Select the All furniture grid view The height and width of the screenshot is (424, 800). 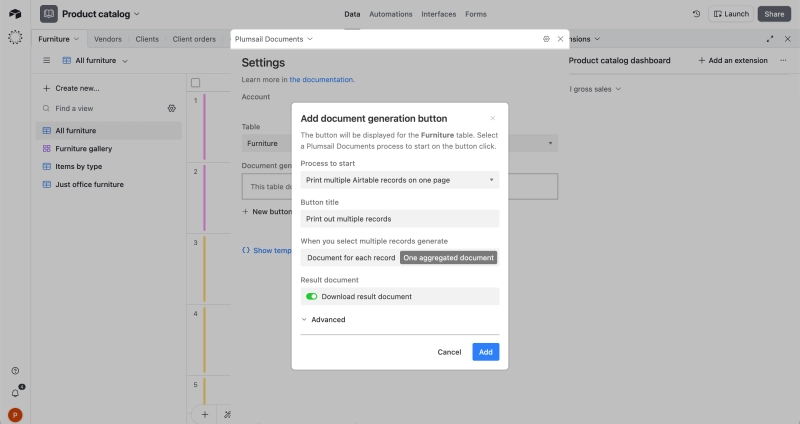click(109, 131)
